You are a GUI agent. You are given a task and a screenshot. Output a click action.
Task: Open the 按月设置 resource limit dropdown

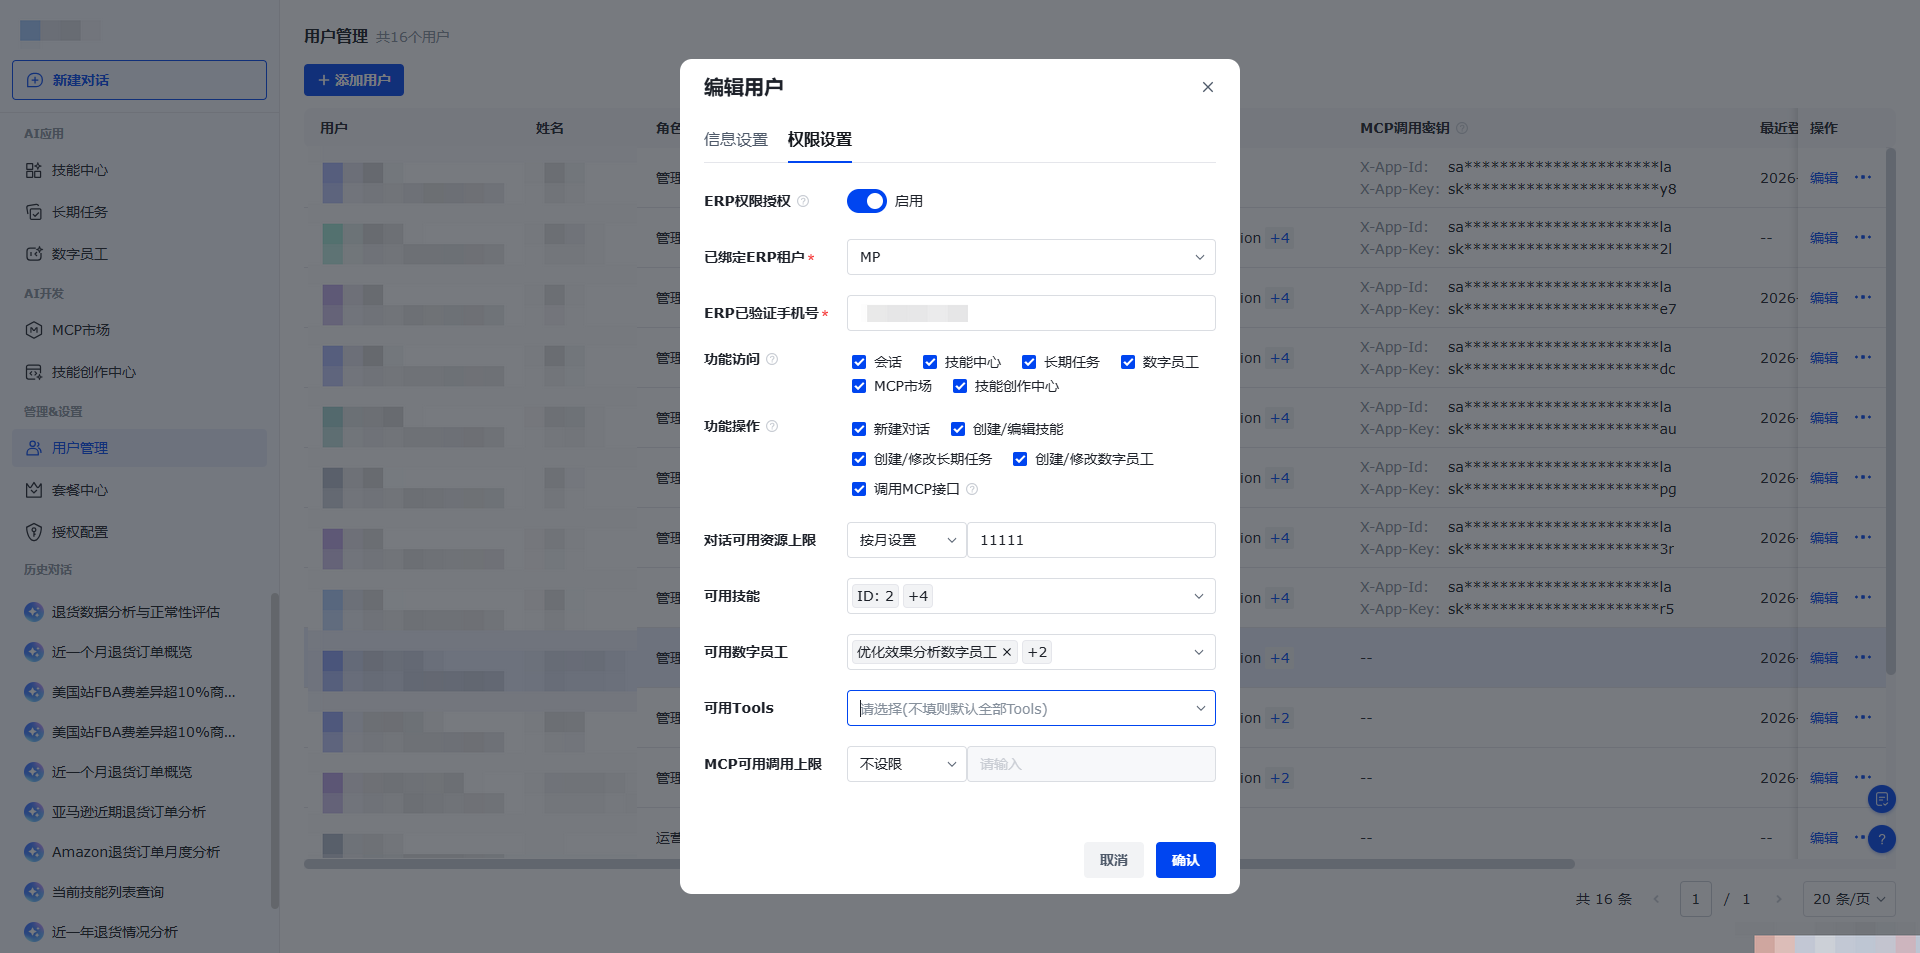pos(907,540)
